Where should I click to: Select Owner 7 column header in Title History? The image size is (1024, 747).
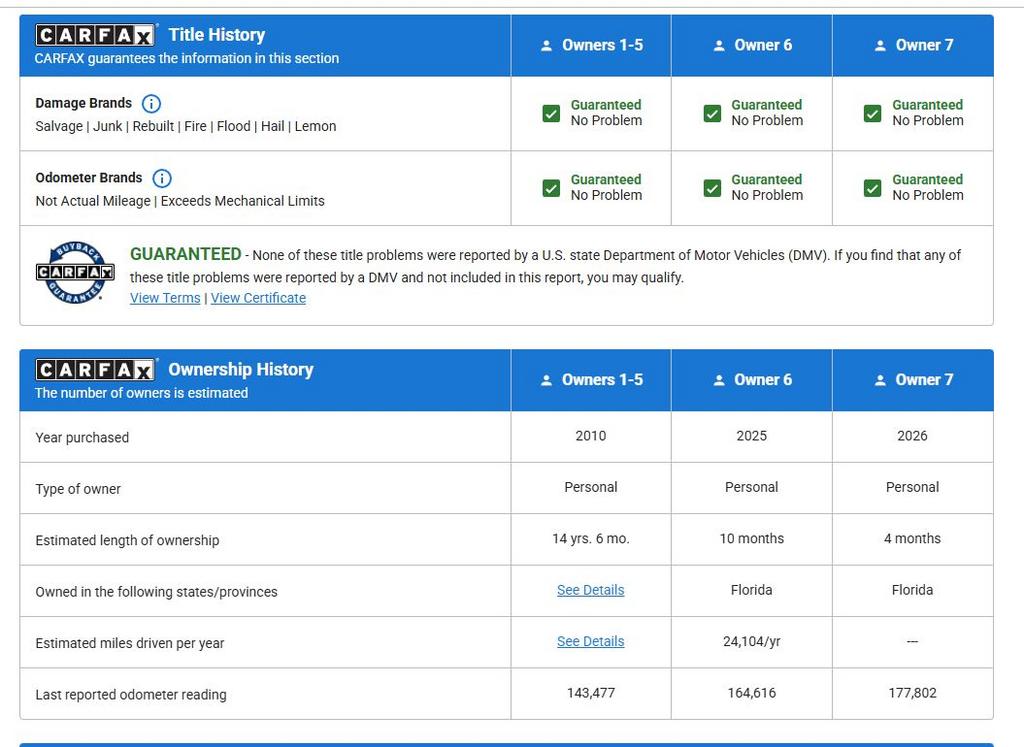tap(913, 46)
